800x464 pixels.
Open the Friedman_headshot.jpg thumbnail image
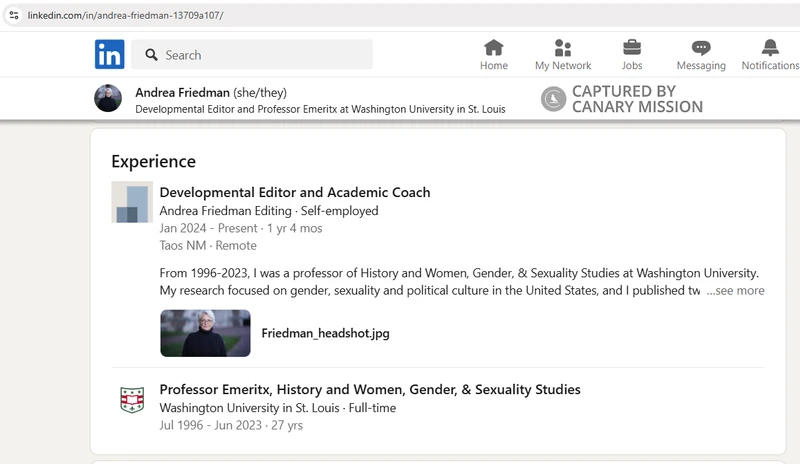point(205,333)
